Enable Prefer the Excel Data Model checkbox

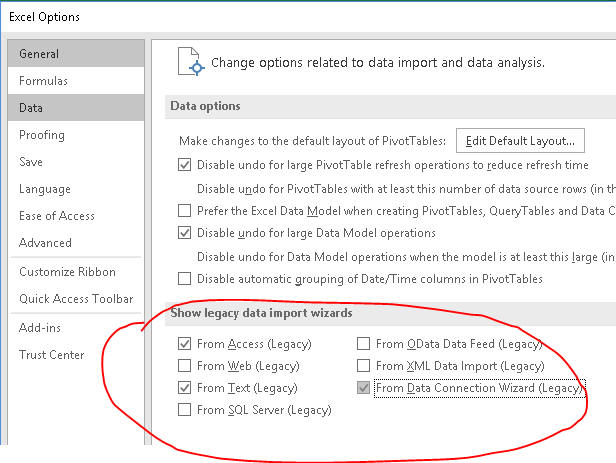click(184, 211)
